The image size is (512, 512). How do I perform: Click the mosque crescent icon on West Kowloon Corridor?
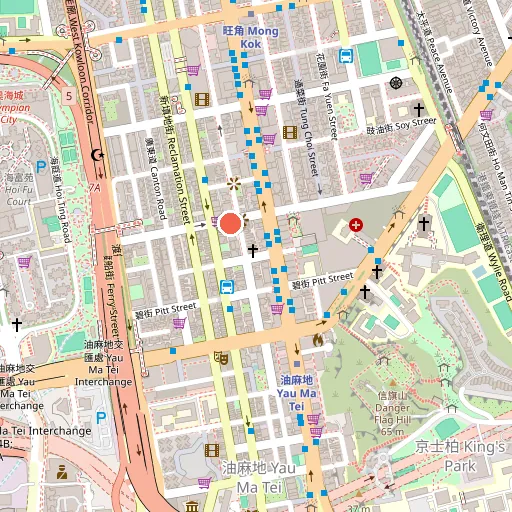[97, 155]
